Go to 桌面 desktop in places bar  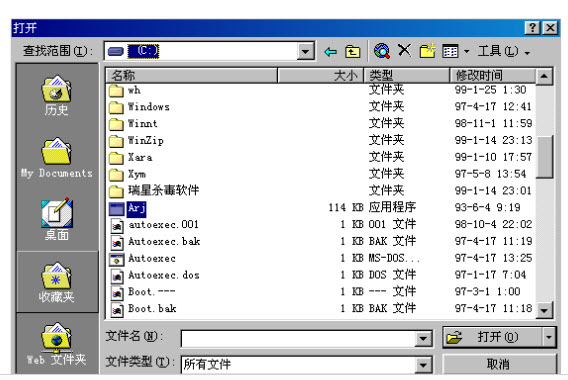[57, 220]
